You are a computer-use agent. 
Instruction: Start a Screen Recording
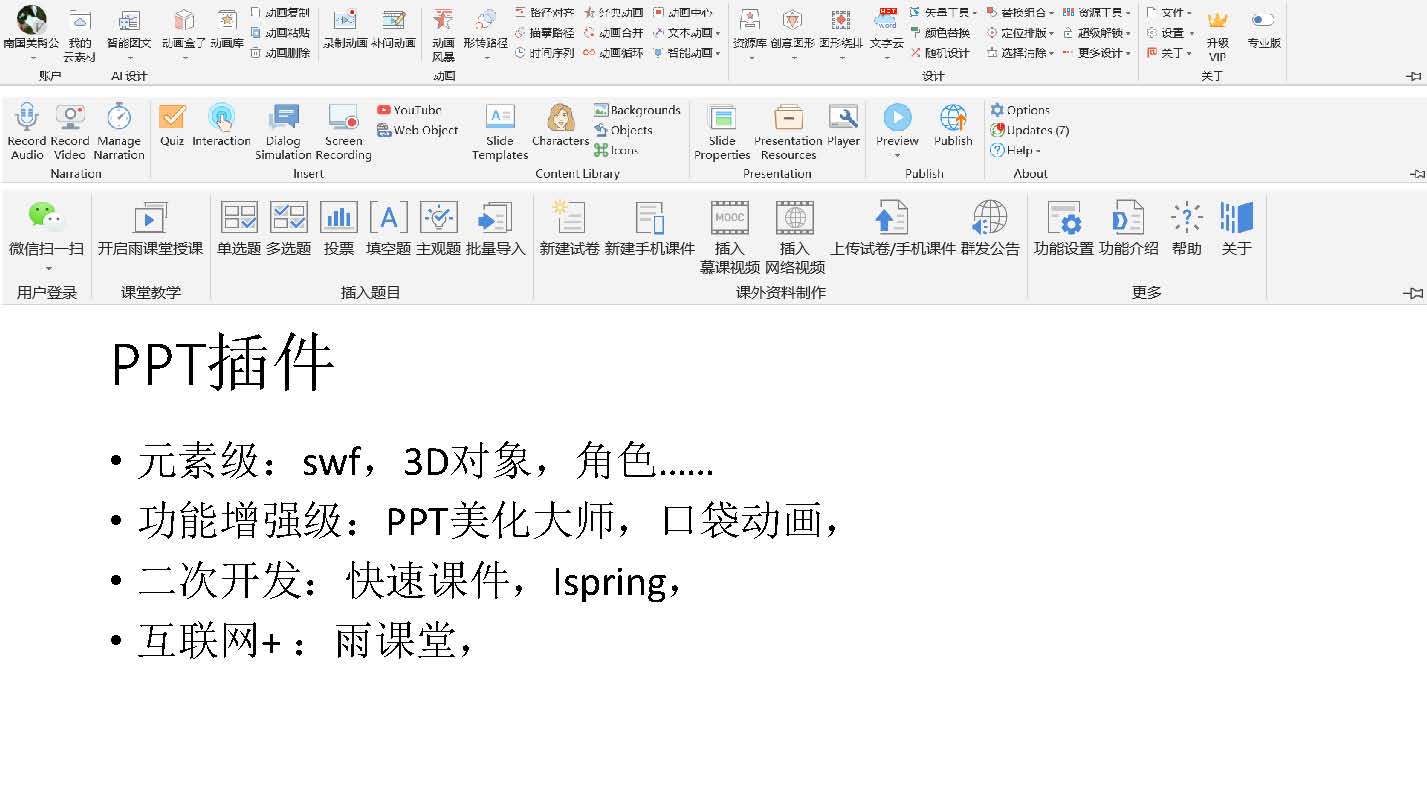343,118
